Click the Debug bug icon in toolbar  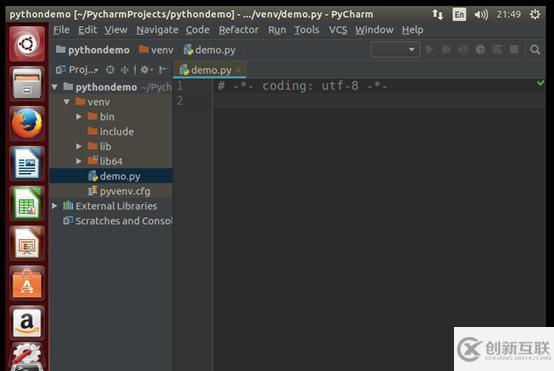point(446,50)
